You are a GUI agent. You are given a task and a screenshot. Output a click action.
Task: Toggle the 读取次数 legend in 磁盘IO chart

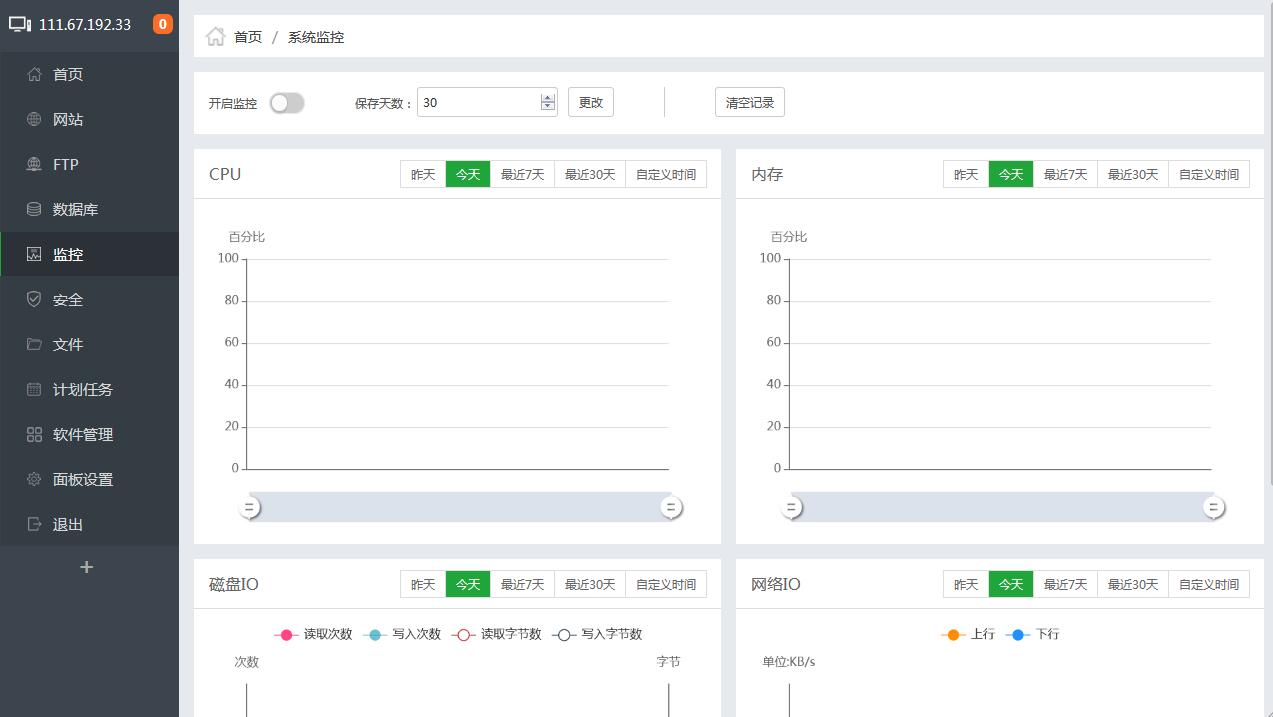(x=313, y=634)
